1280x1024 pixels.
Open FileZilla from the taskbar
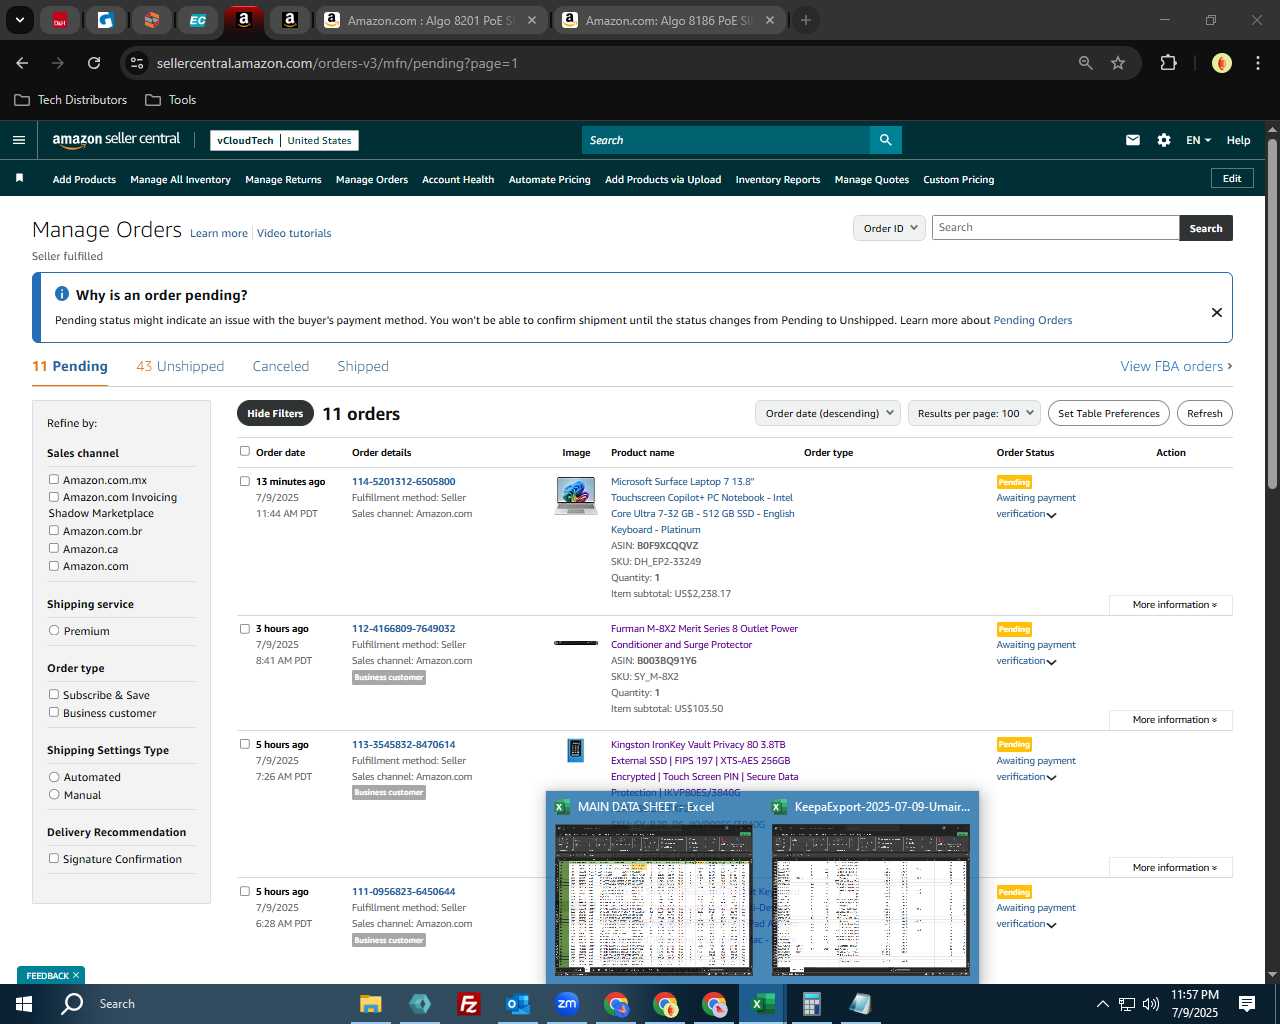tap(468, 1004)
